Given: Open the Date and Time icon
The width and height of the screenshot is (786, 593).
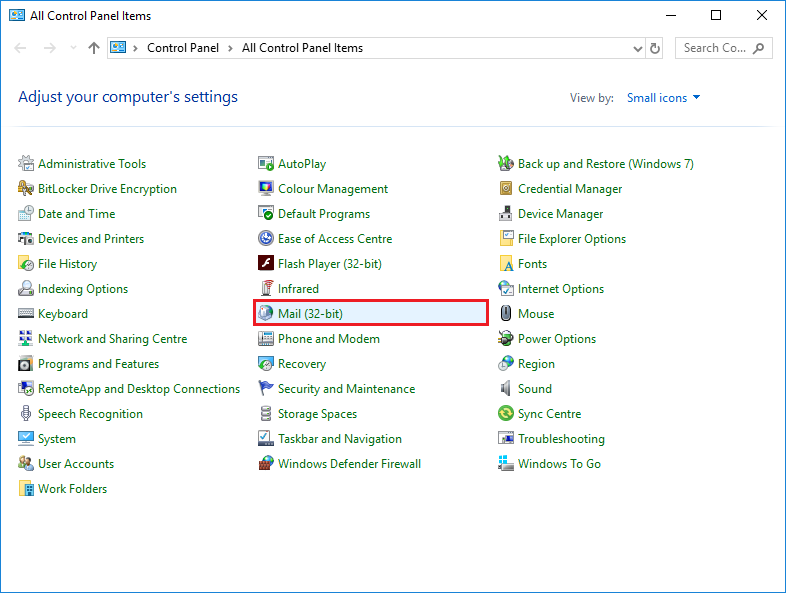Looking at the screenshot, I should tap(26, 214).
